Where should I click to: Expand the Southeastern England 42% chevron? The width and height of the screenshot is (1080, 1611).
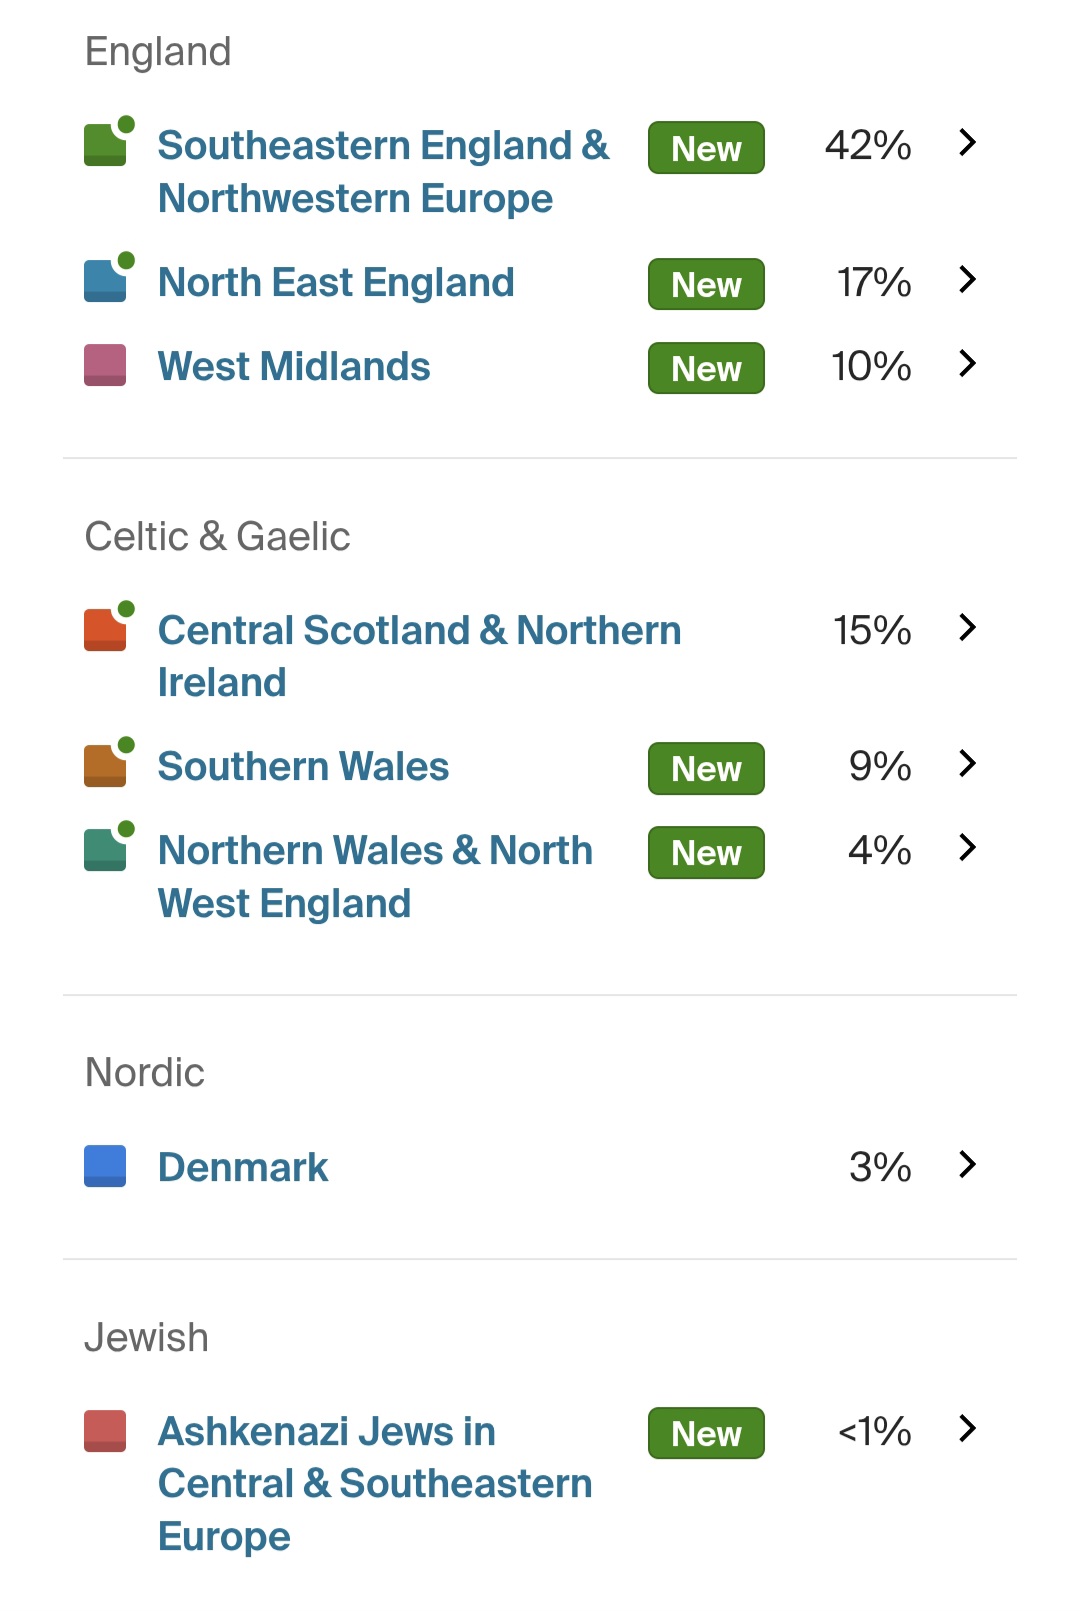point(967,143)
